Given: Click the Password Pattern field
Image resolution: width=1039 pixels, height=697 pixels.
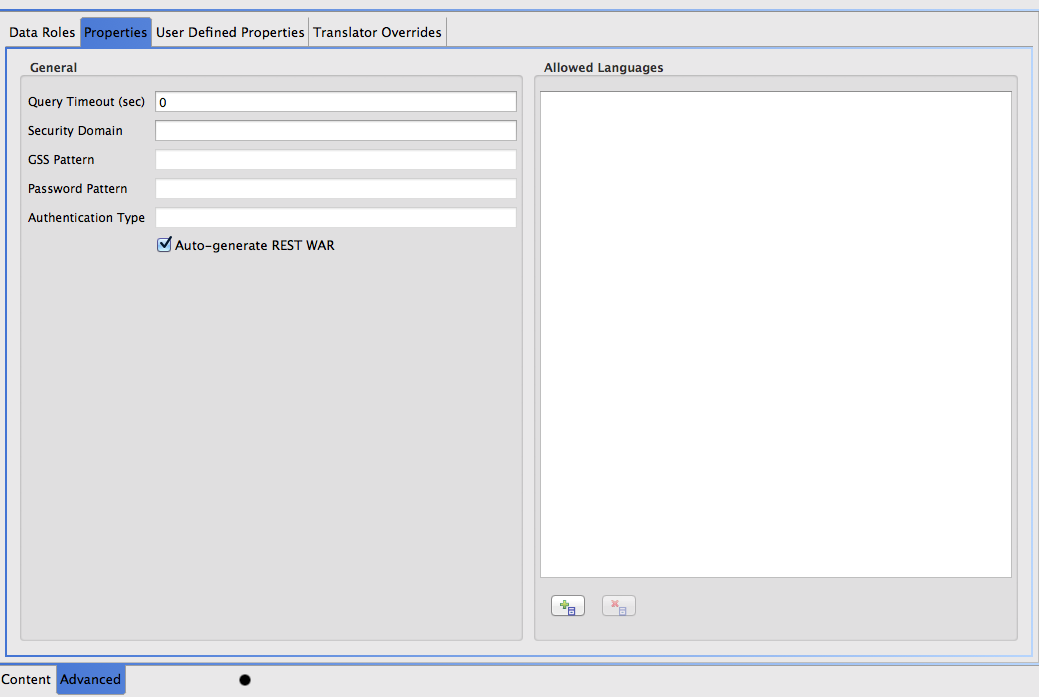Looking at the screenshot, I should coord(335,189).
